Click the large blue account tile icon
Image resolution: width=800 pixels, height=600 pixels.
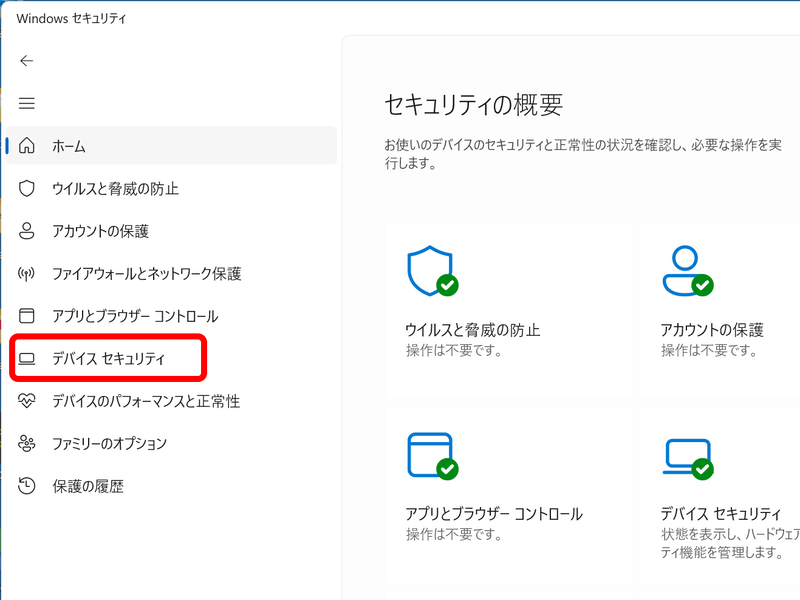tap(687, 271)
